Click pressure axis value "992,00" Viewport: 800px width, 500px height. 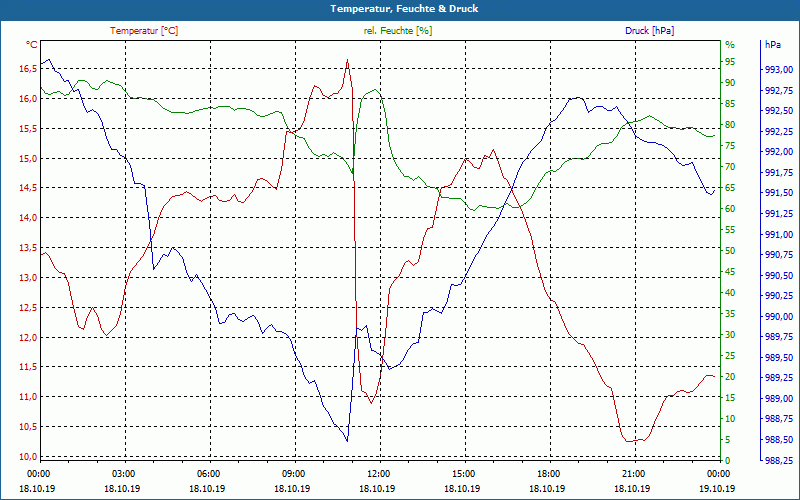[779, 152]
